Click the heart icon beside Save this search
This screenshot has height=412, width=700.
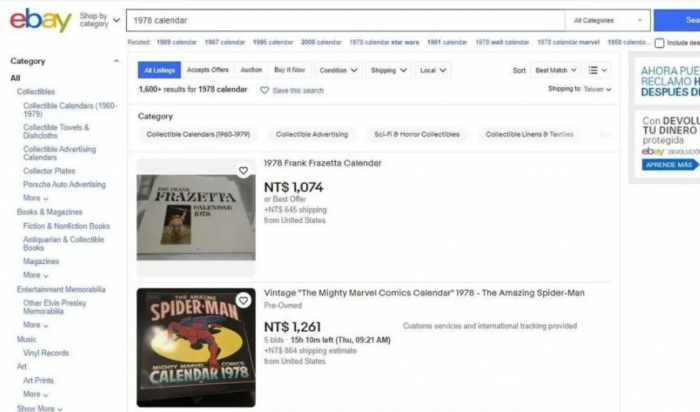(x=264, y=90)
